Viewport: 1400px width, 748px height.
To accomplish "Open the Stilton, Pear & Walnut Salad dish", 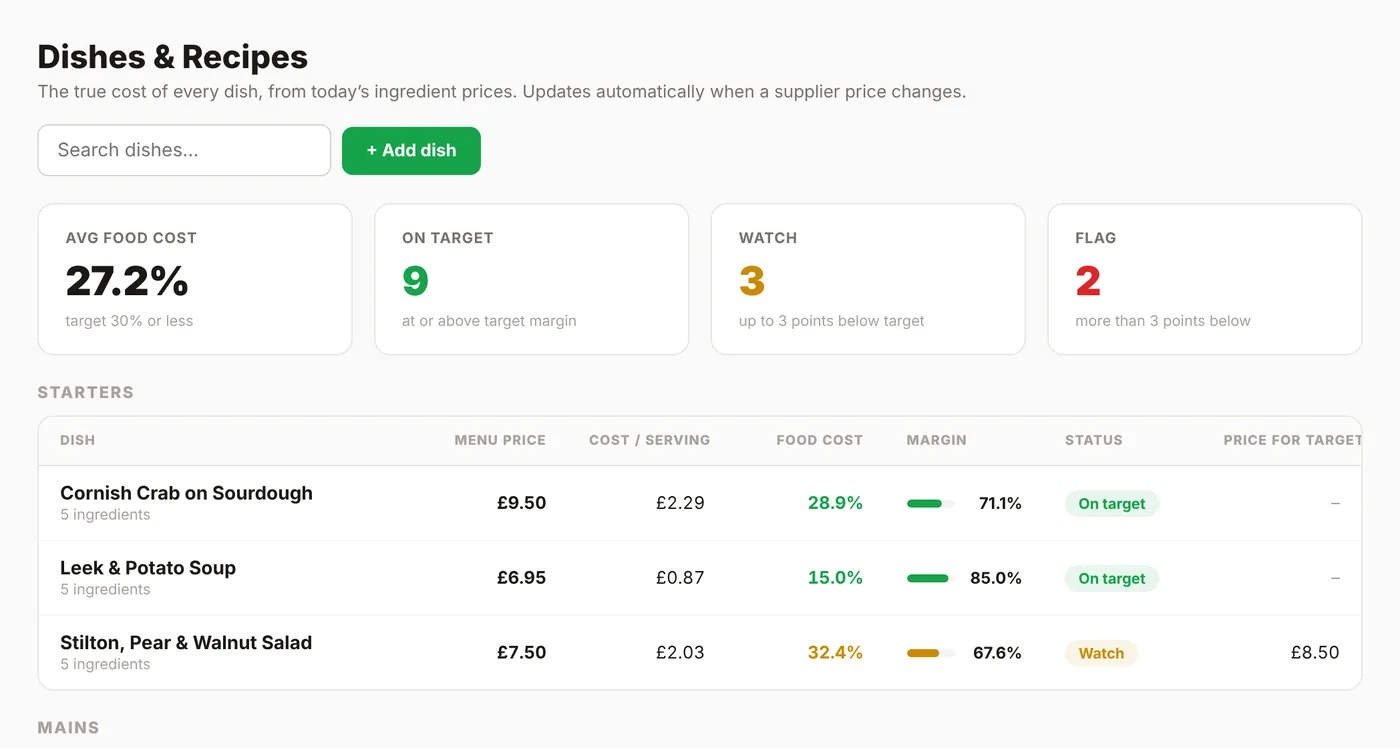I will [x=186, y=643].
